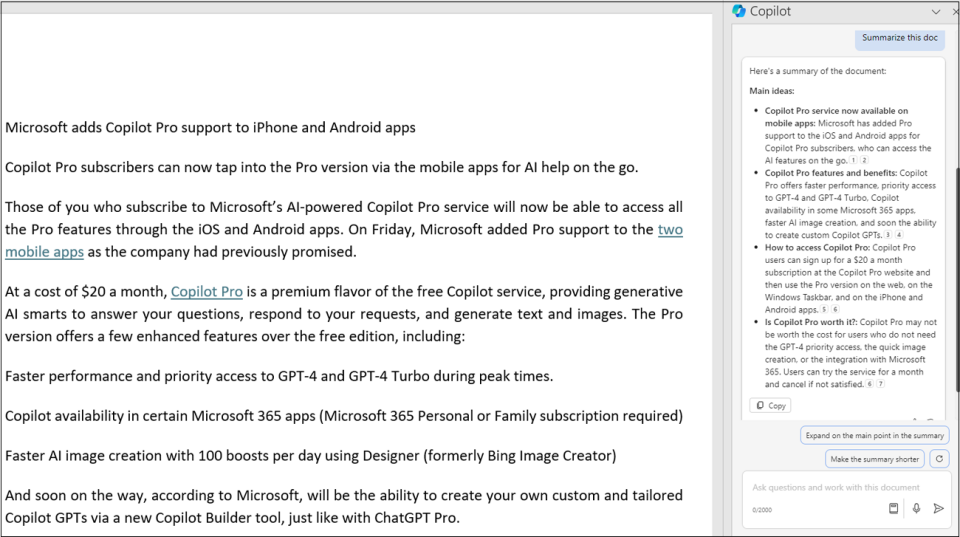Image resolution: width=960 pixels, height=537 pixels.
Task: Click the microphone icon in prompt box
Action: click(916, 508)
